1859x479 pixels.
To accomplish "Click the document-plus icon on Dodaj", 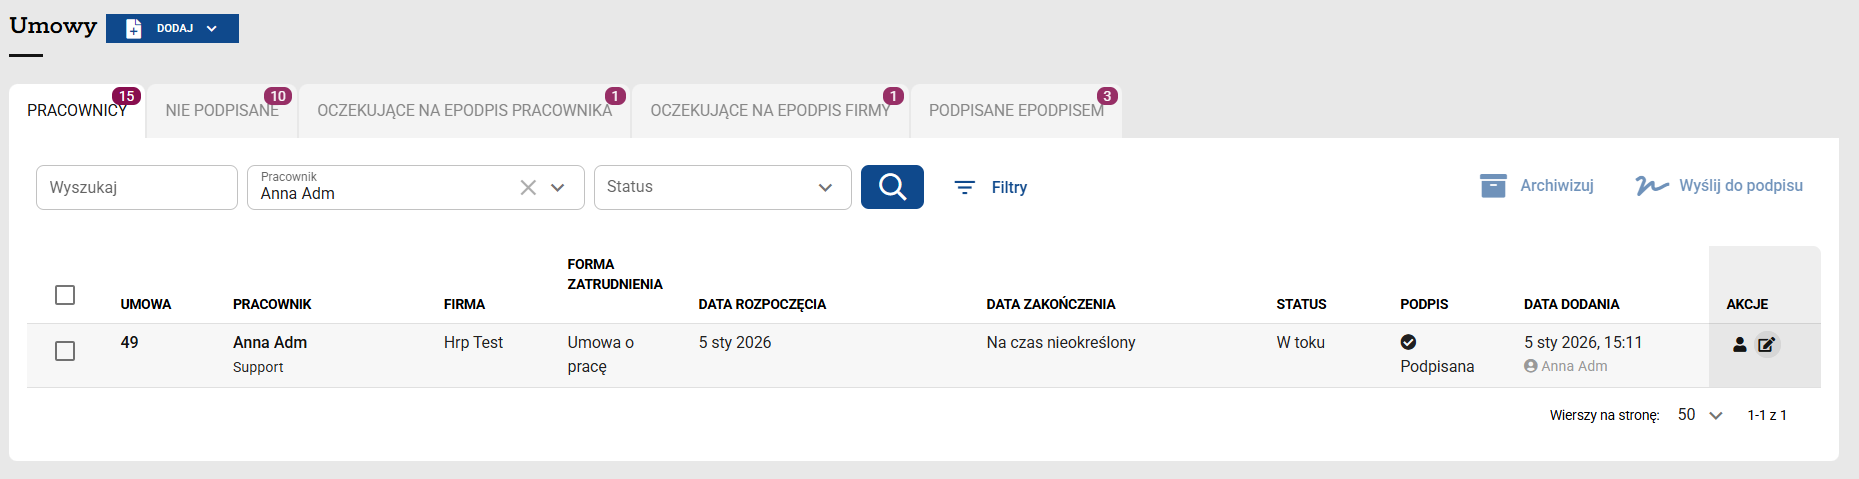I will coord(134,29).
